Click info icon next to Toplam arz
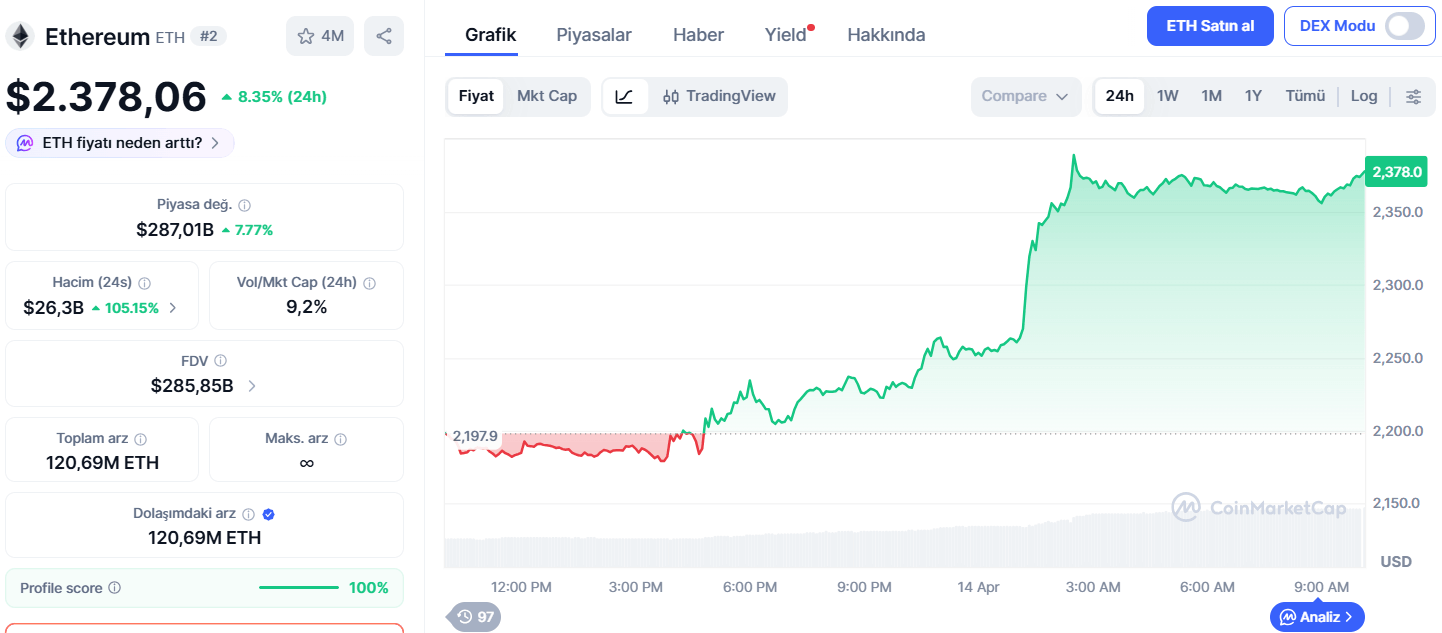The width and height of the screenshot is (1442, 633). pos(140,439)
